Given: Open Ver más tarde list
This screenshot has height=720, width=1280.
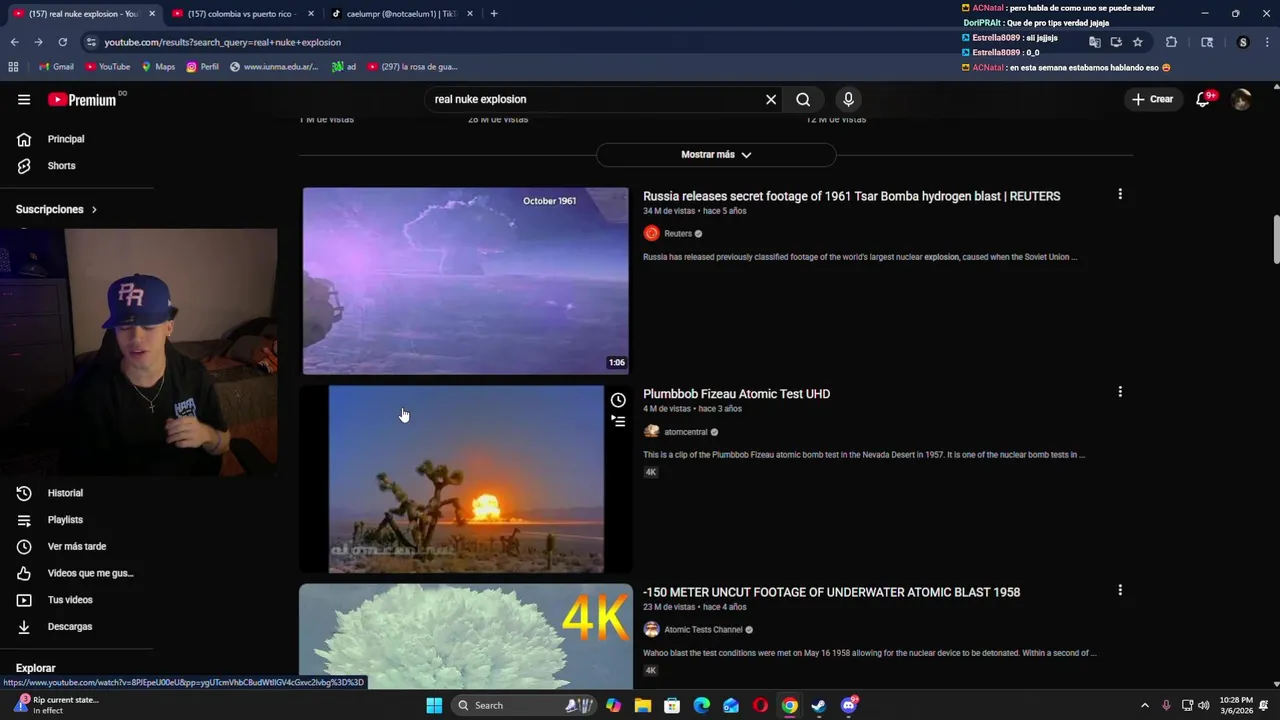Looking at the screenshot, I should (x=77, y=546).
